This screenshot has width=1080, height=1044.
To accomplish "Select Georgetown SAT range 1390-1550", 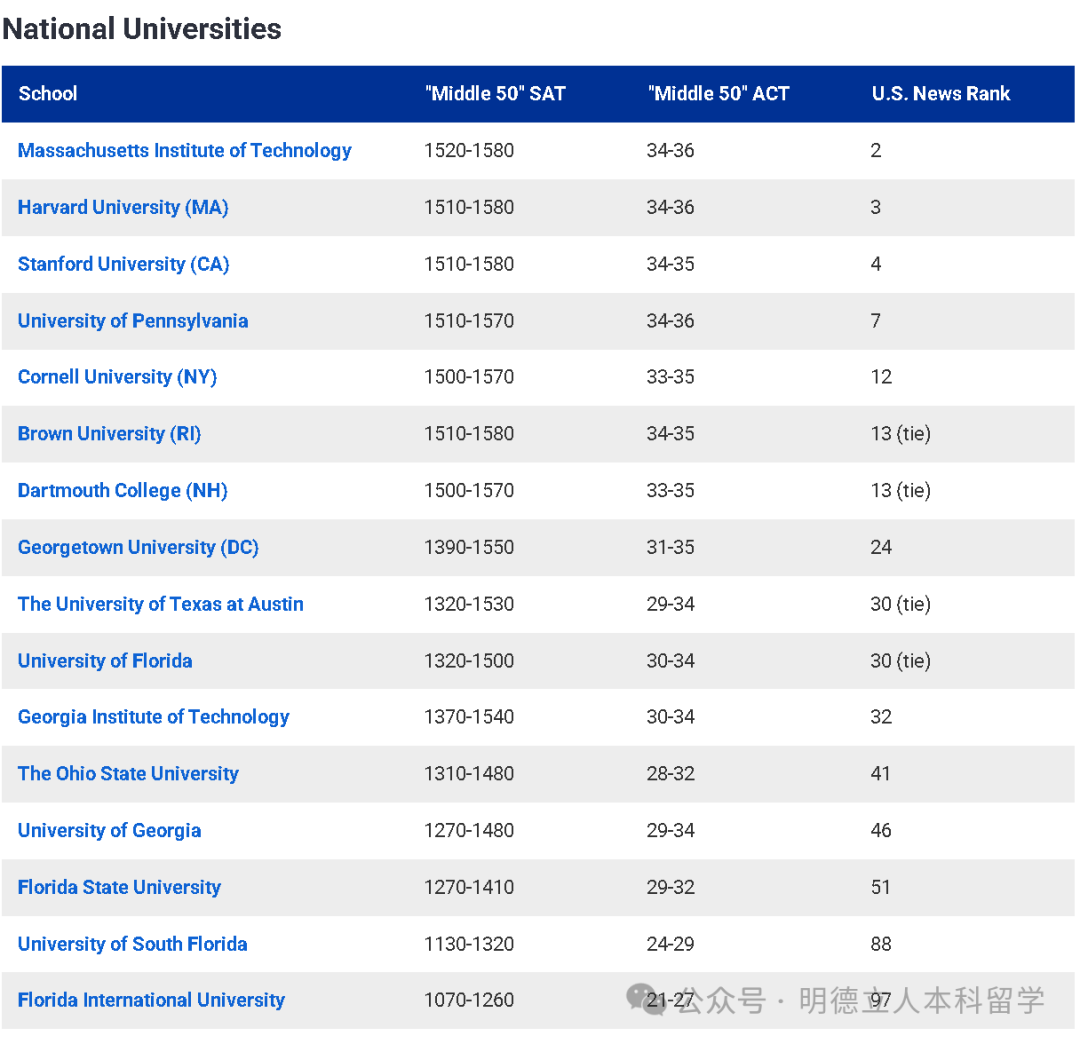I will [469, 547].
